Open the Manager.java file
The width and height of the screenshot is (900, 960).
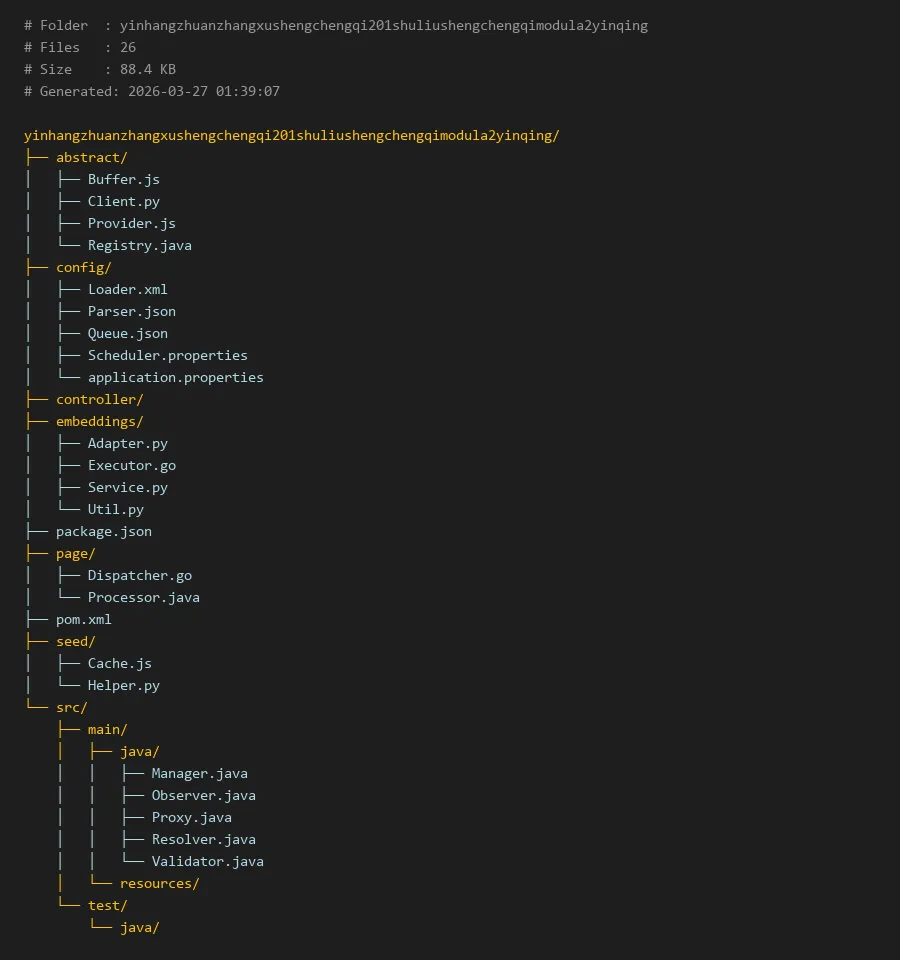tap(199, 773)
